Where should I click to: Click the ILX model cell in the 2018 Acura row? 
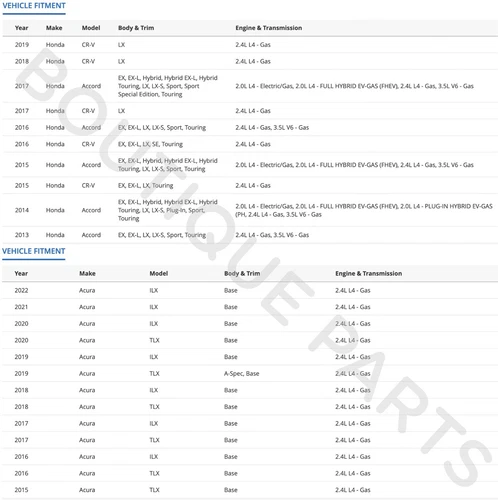coord(154,390)
